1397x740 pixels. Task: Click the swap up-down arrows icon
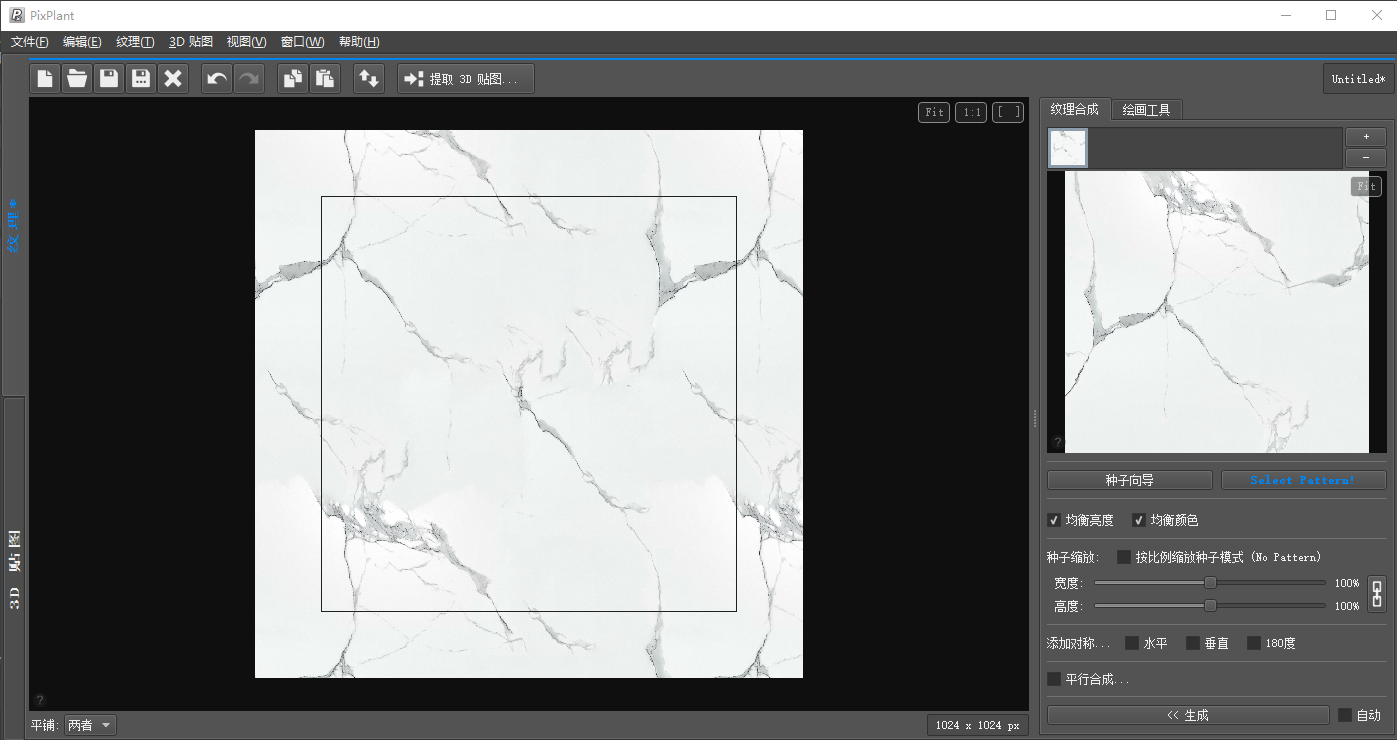[369, 79]
